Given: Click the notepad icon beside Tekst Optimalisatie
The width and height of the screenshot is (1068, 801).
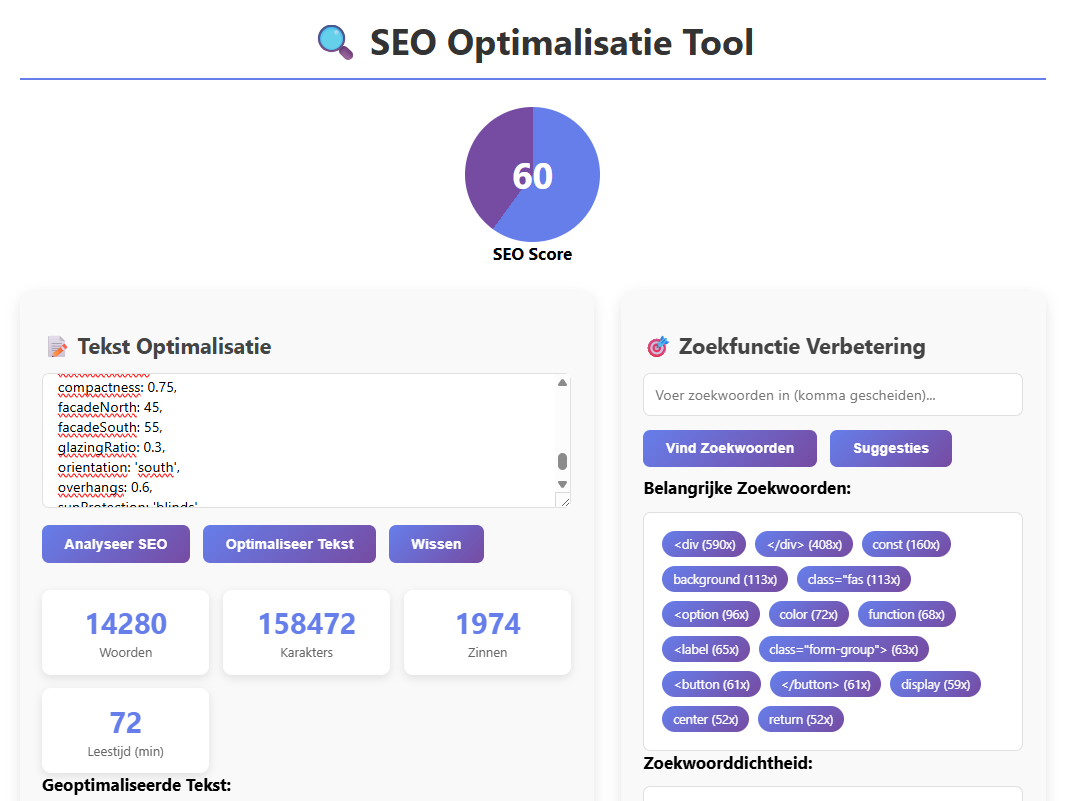Looking at the screenshot, I should click(x=57, y=347).
